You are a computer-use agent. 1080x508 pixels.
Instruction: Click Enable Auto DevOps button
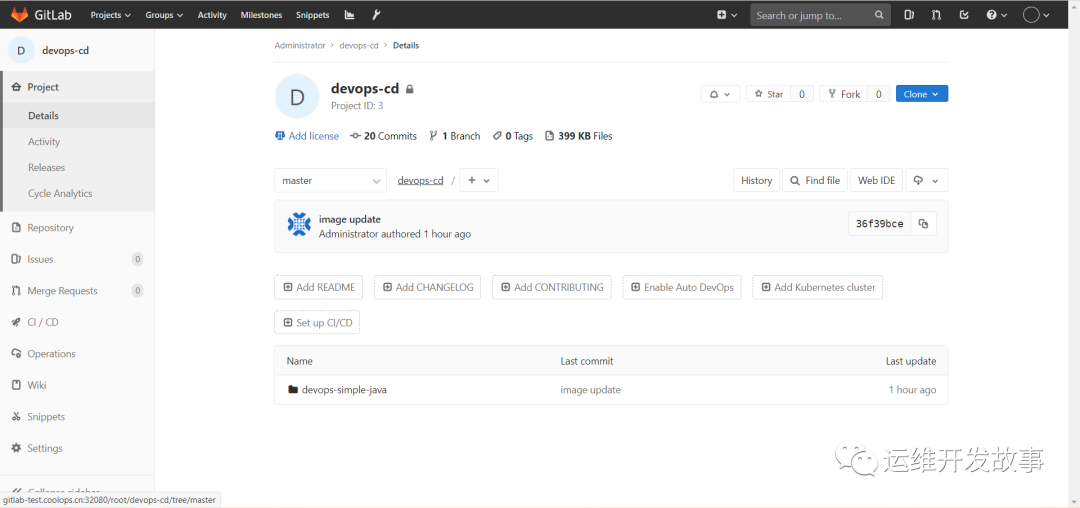(x=682, y=287)
